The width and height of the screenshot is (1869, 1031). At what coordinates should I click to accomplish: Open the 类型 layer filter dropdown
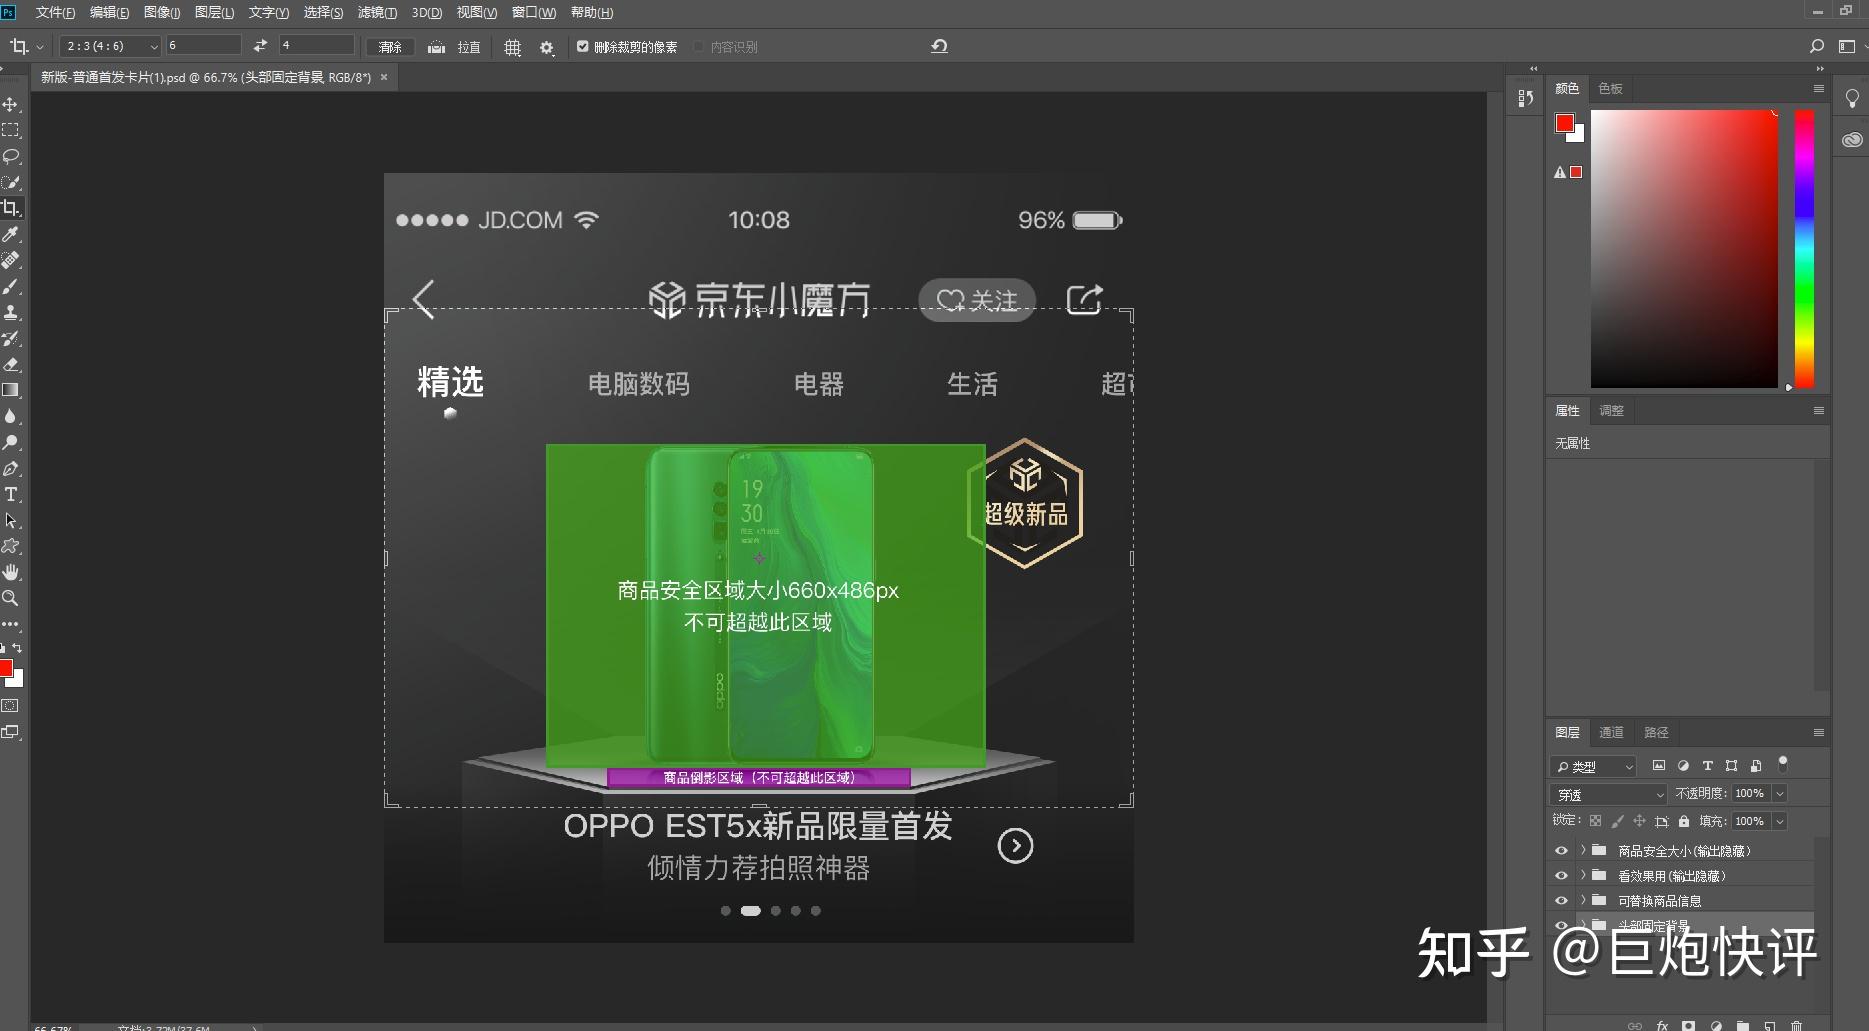coord(1593,766)
